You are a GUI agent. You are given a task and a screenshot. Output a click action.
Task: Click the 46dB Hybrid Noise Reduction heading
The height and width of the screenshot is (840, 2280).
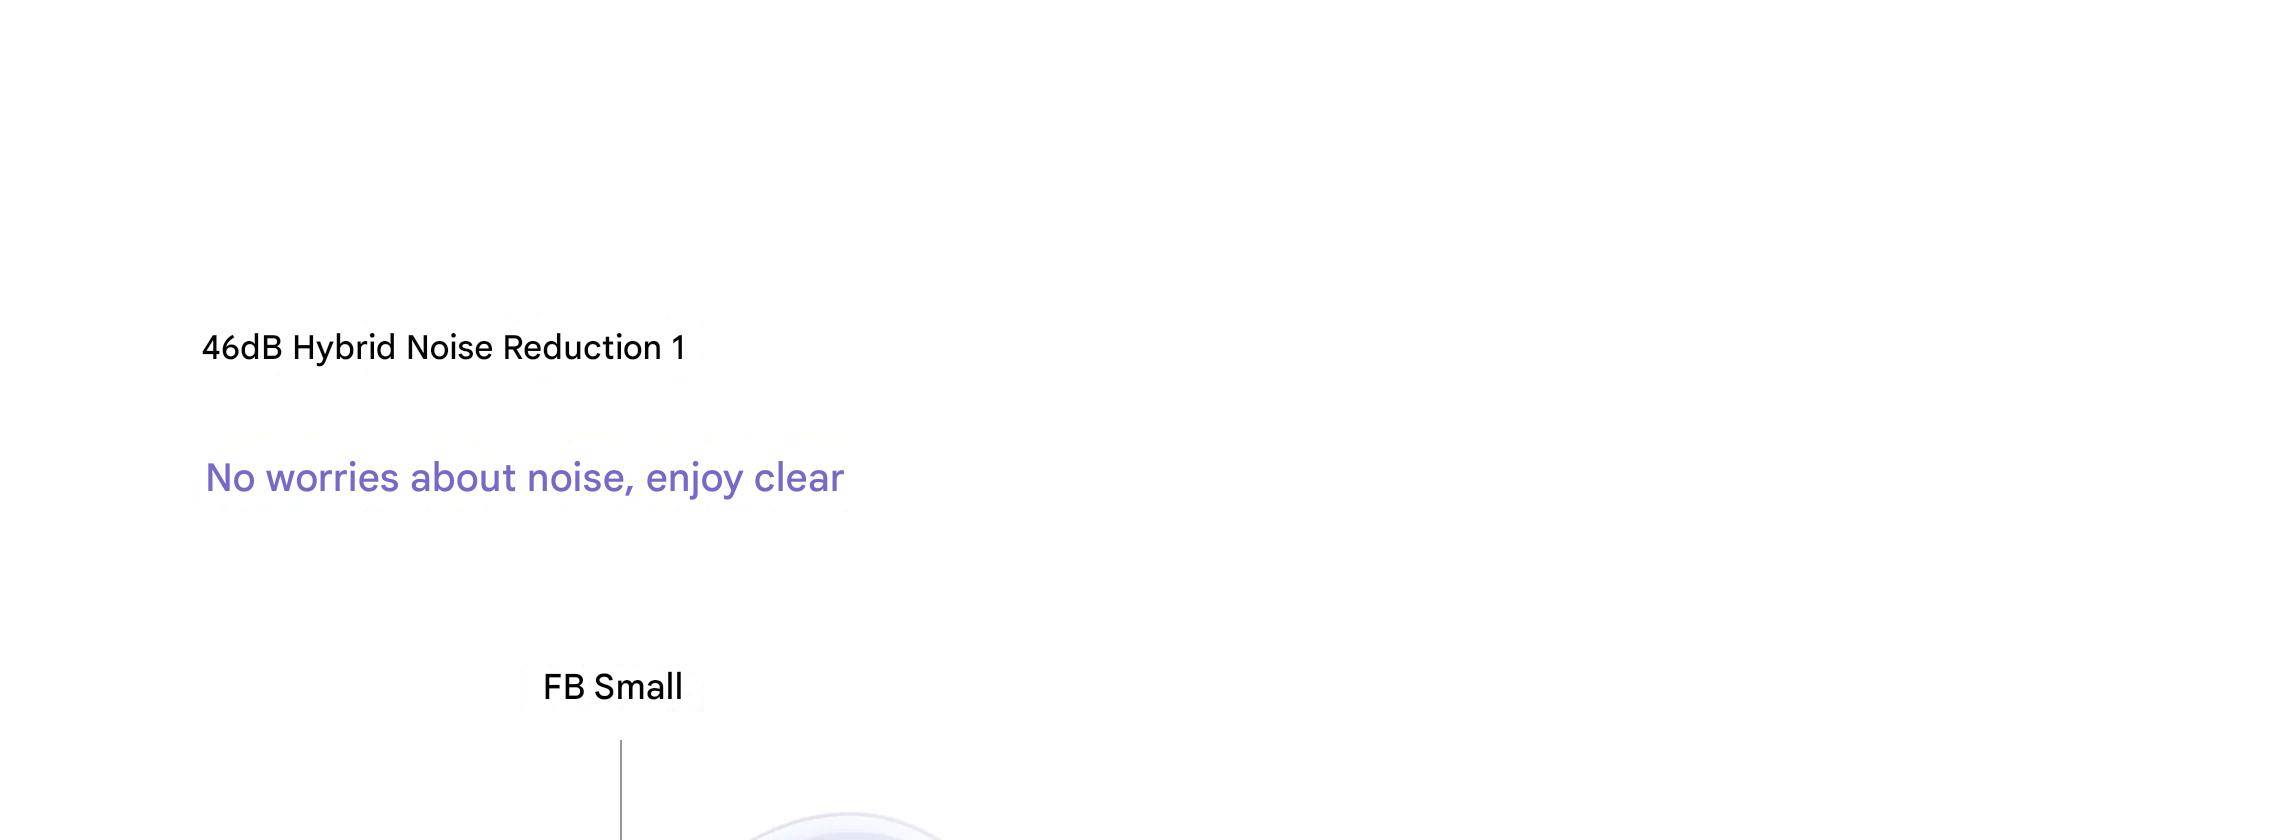(443, 348)
